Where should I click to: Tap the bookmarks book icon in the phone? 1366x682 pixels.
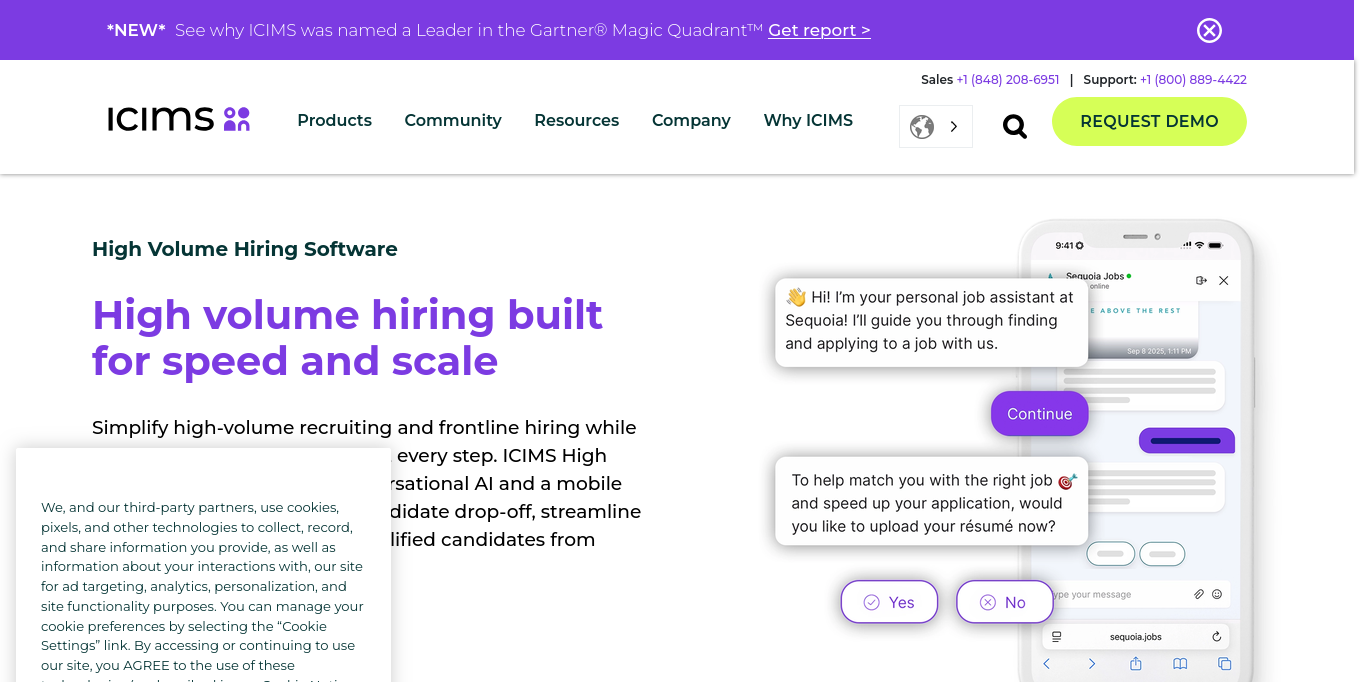click(x=1180, y=664)
